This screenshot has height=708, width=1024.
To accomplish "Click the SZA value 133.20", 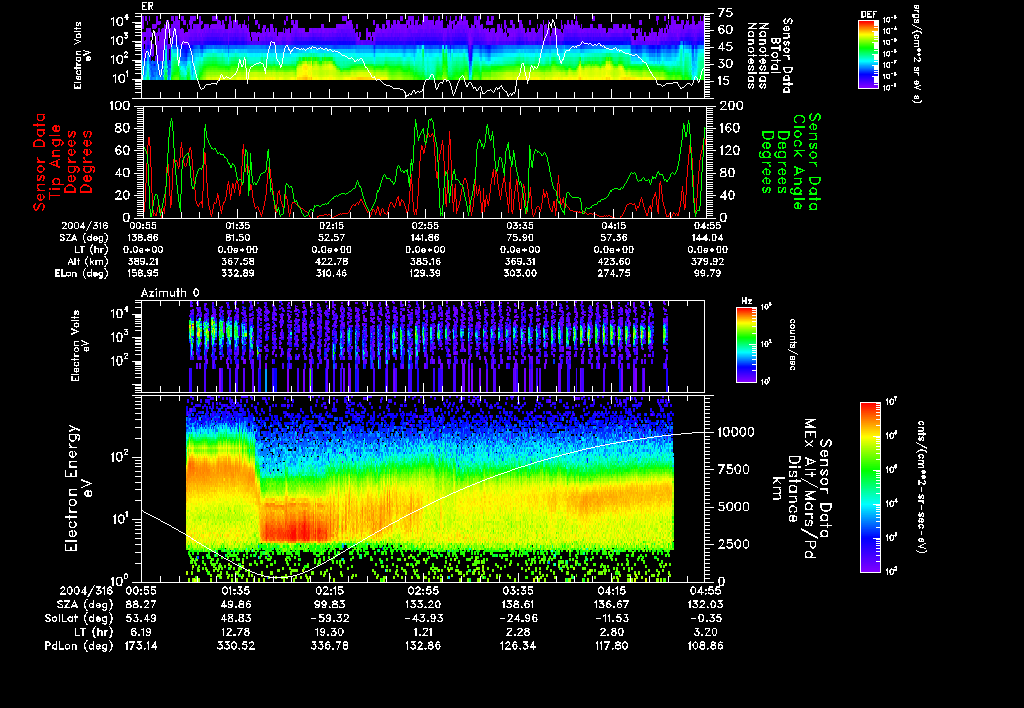I will pyautogui.click(x=423, y=604).
